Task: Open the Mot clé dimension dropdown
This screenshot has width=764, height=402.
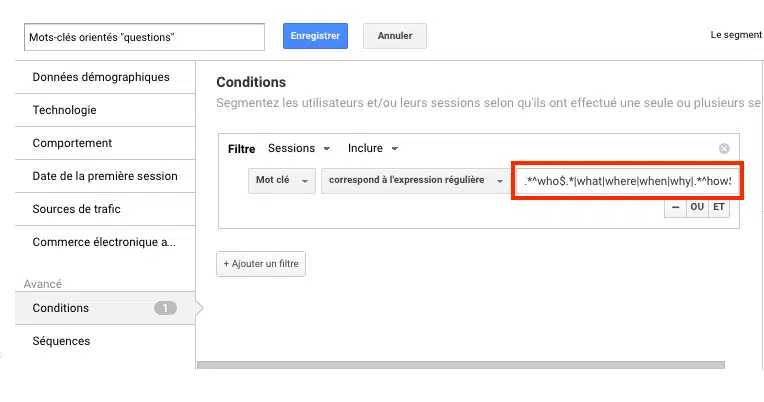Action: [282, 181]
